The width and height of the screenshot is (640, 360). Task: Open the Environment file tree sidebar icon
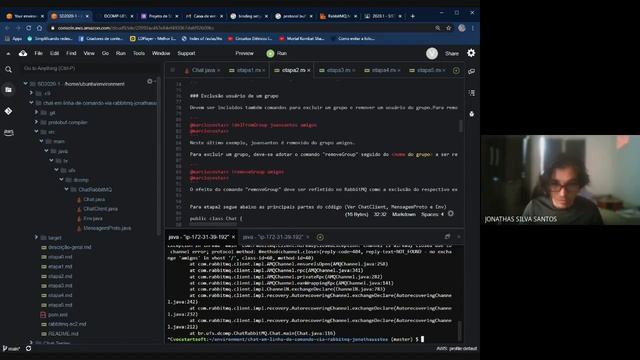(x=8, y=90)
